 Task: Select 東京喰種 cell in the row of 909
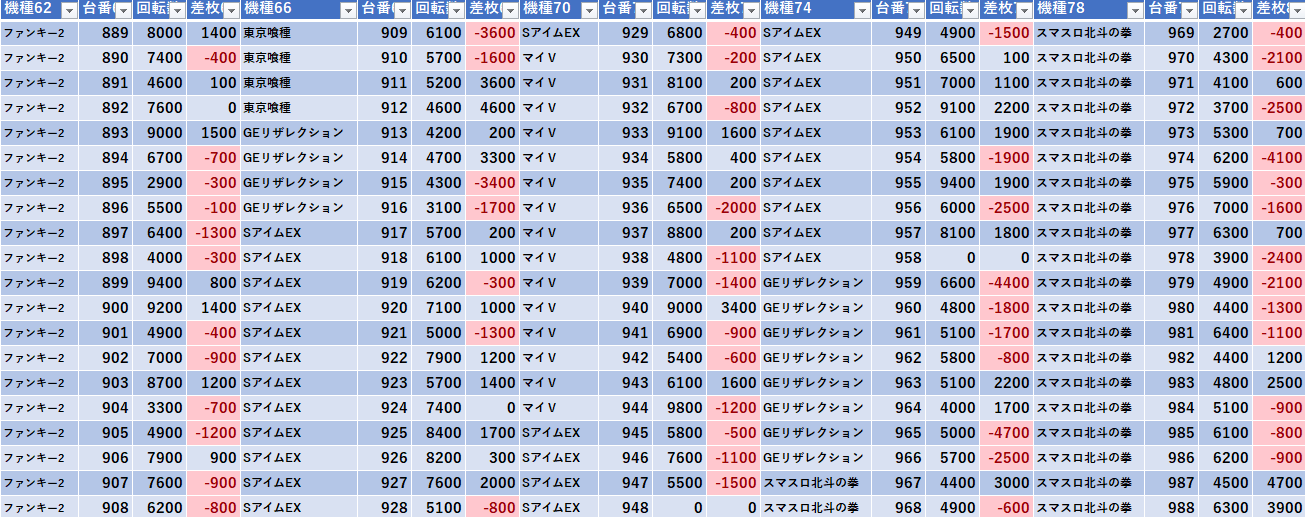coord(299,33)
